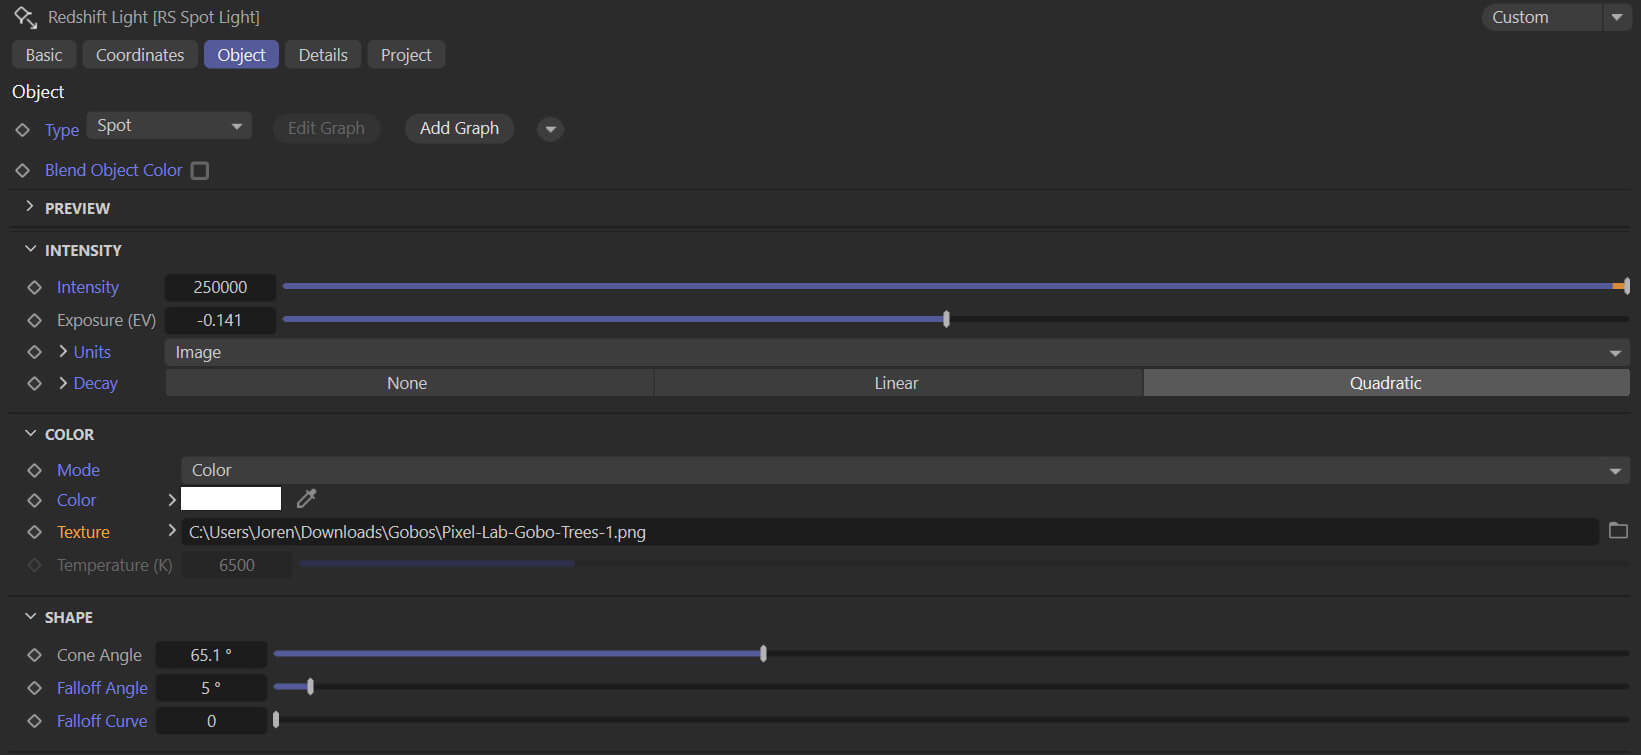Open the Units dropdown showing Image

[x=897, y=352]
